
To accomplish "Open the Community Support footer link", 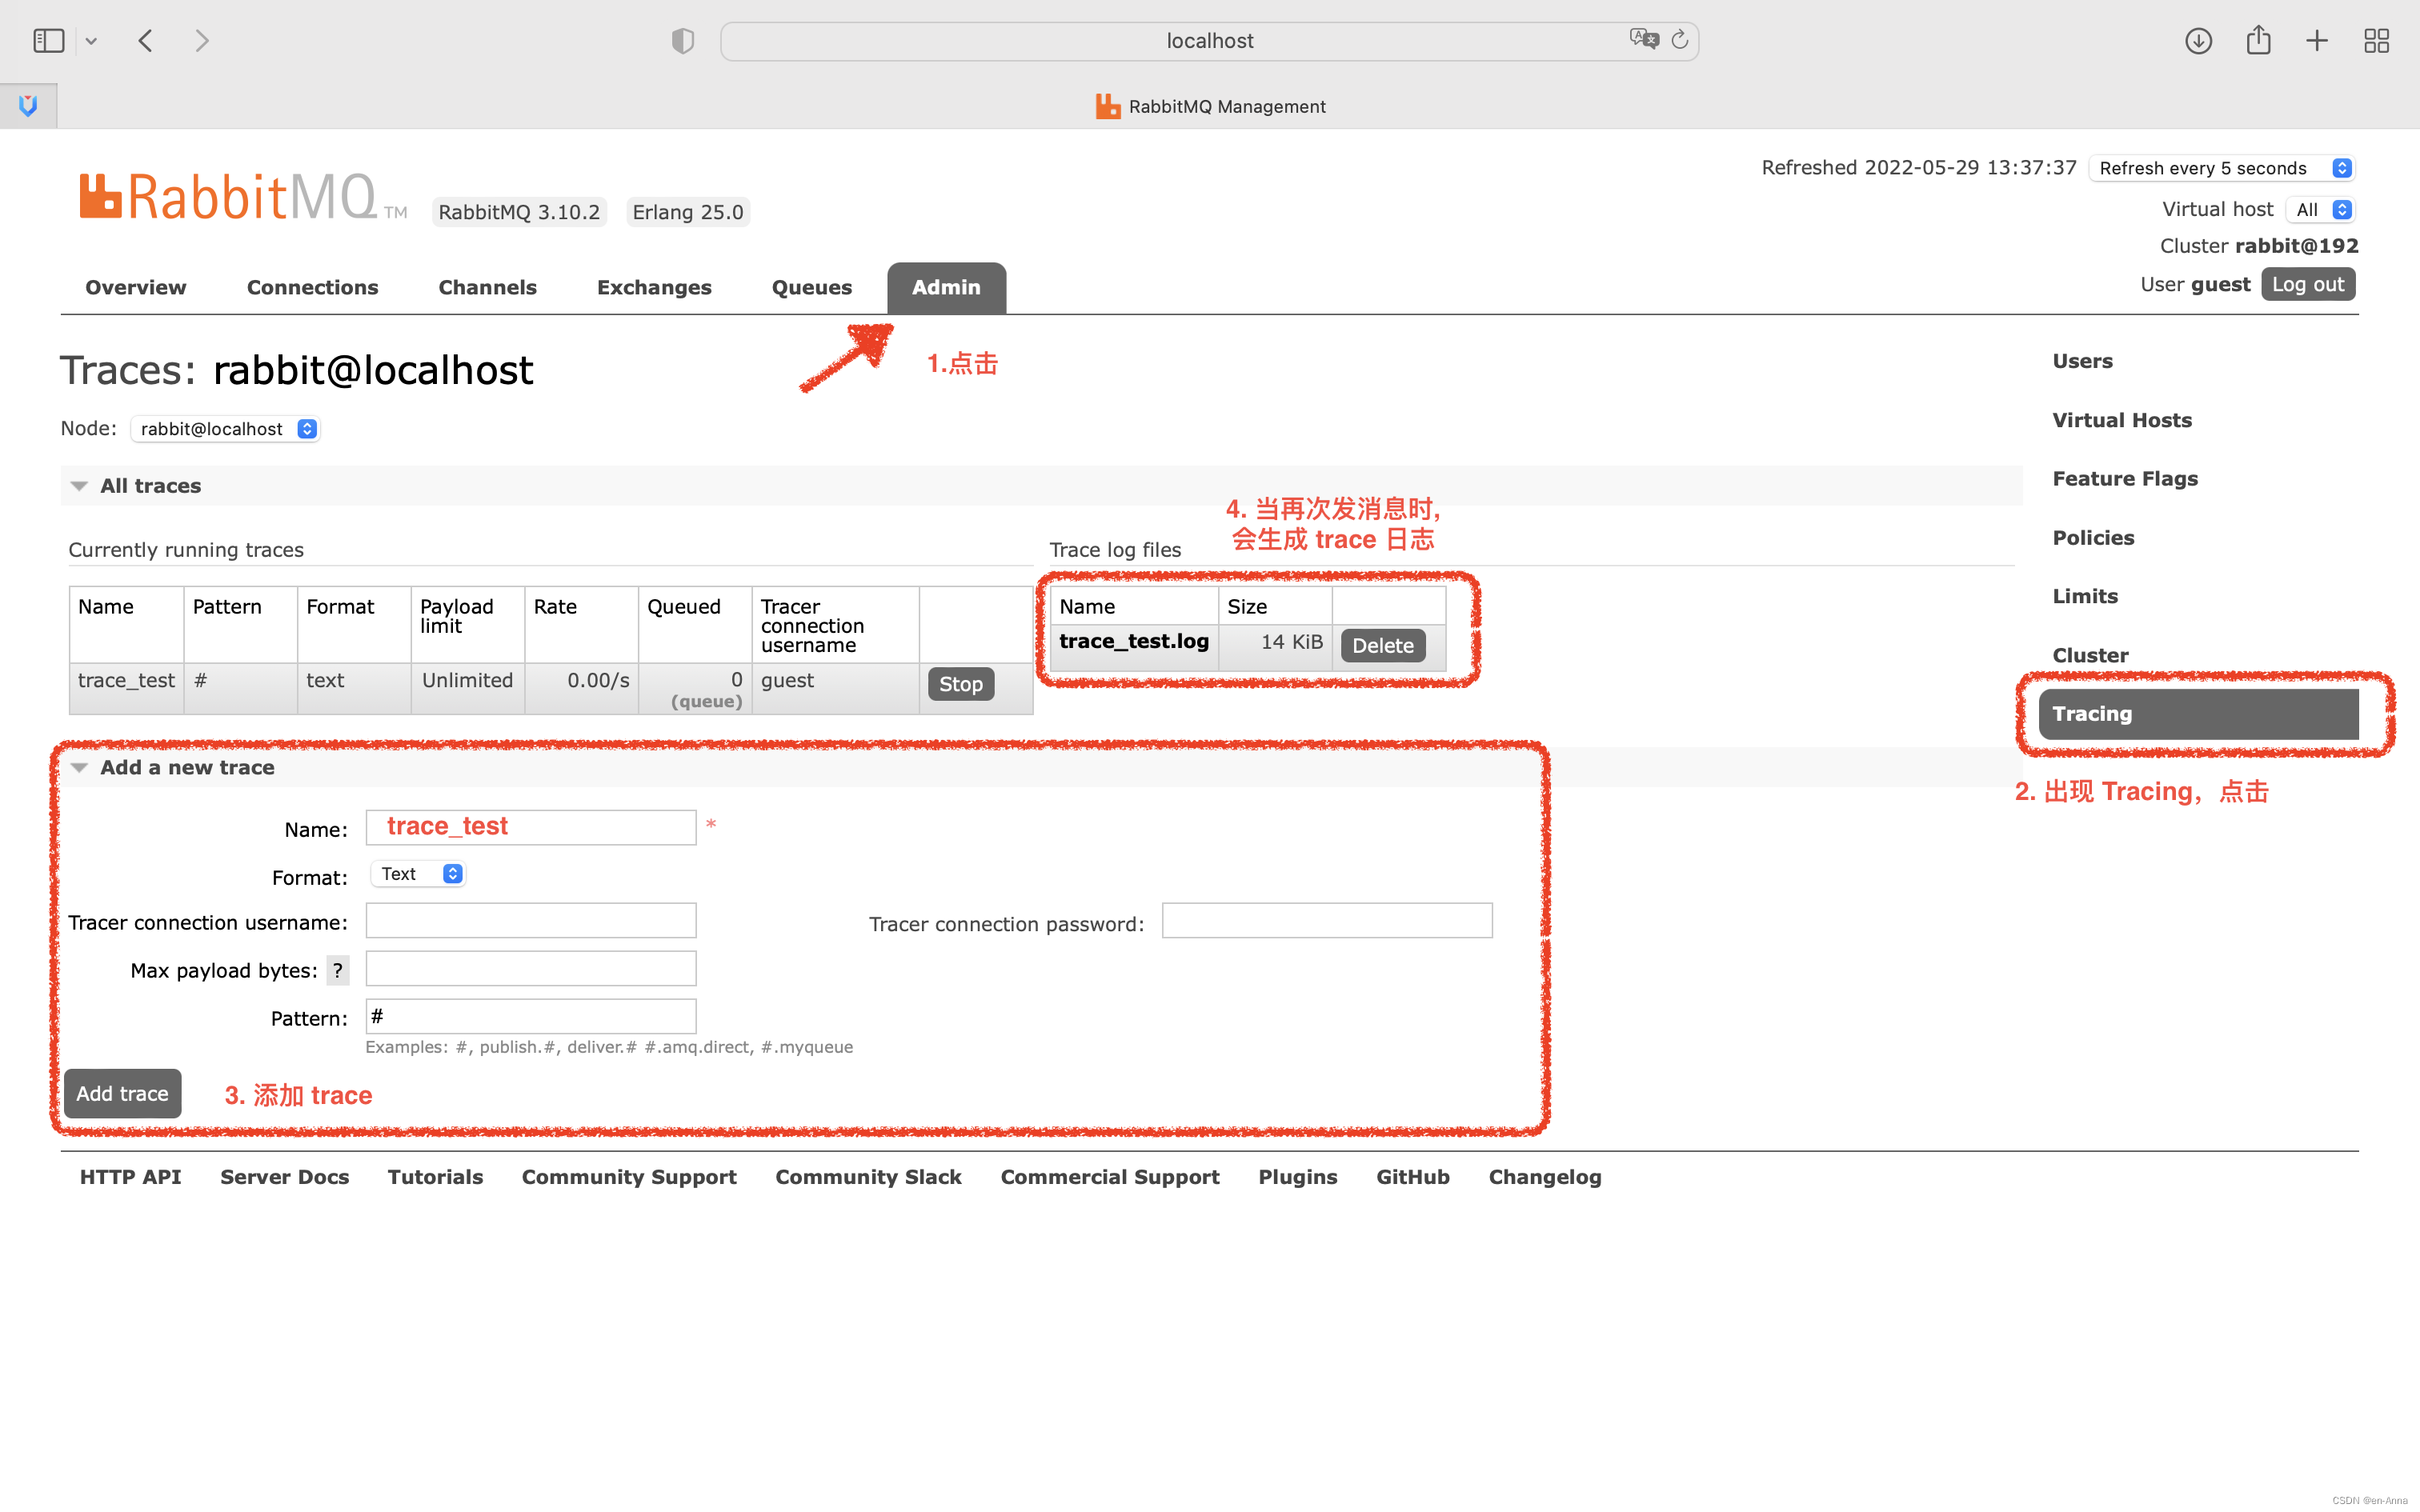I will (x=629, y=1177).
